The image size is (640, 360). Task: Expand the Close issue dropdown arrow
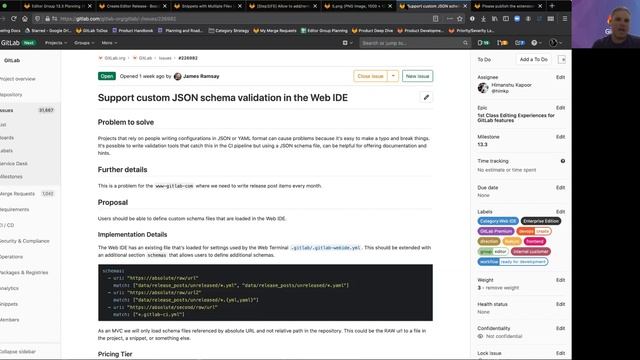pos(393,76)
